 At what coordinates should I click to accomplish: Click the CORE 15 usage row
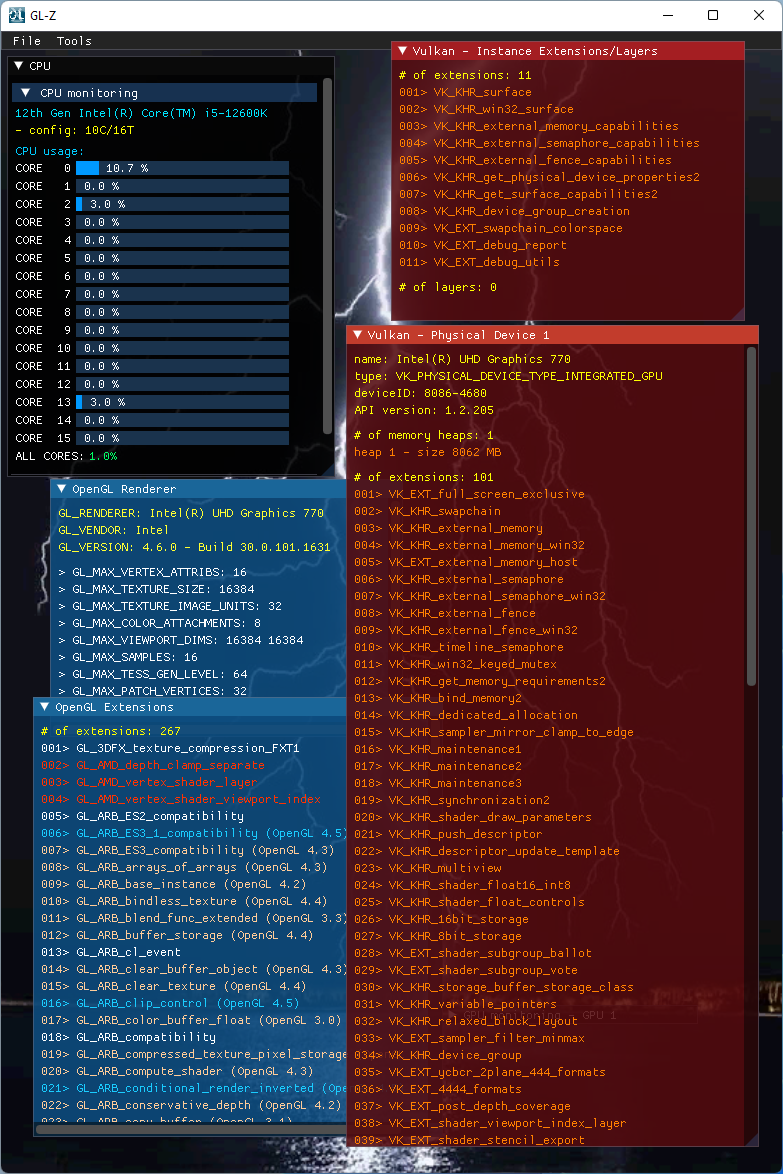pyautogui.click(x=151, y=438)
